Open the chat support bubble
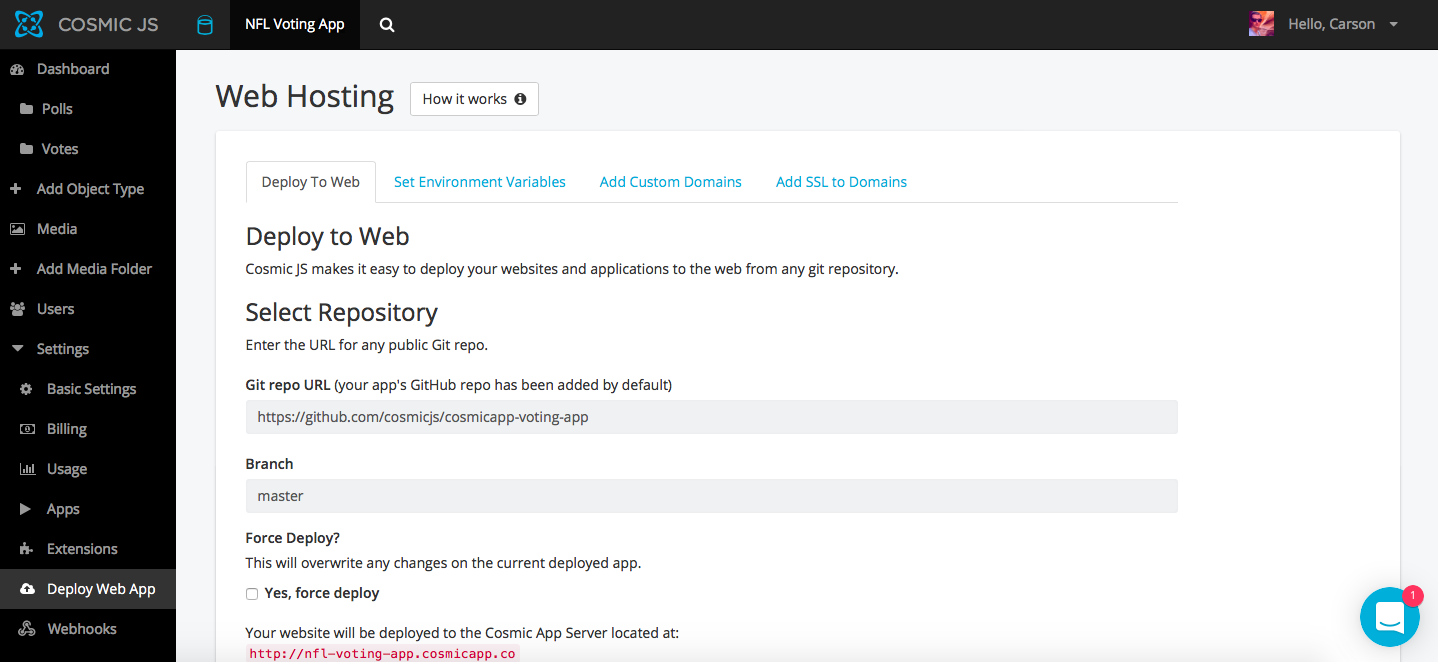1438x662 pixels. tap(1390, 617)
